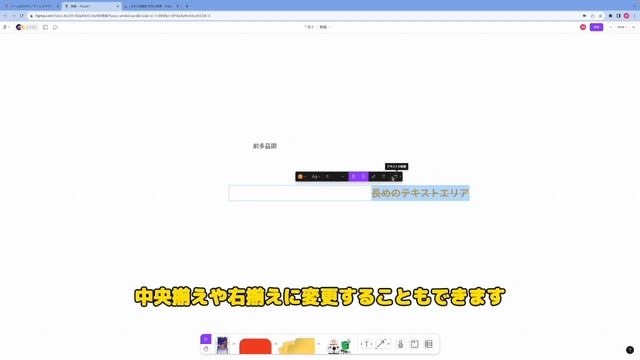
Task: Open the stickers and widgets tray
Action: coord(340,346)
